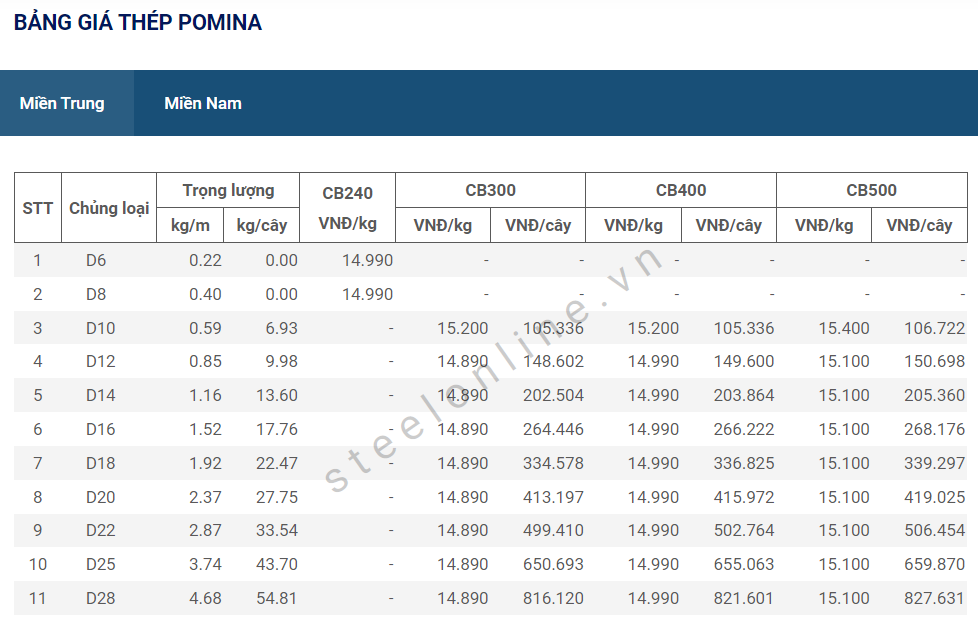978x621 pixels.
Task: Click the kg/cây sub-header
Action: [261, 225]
